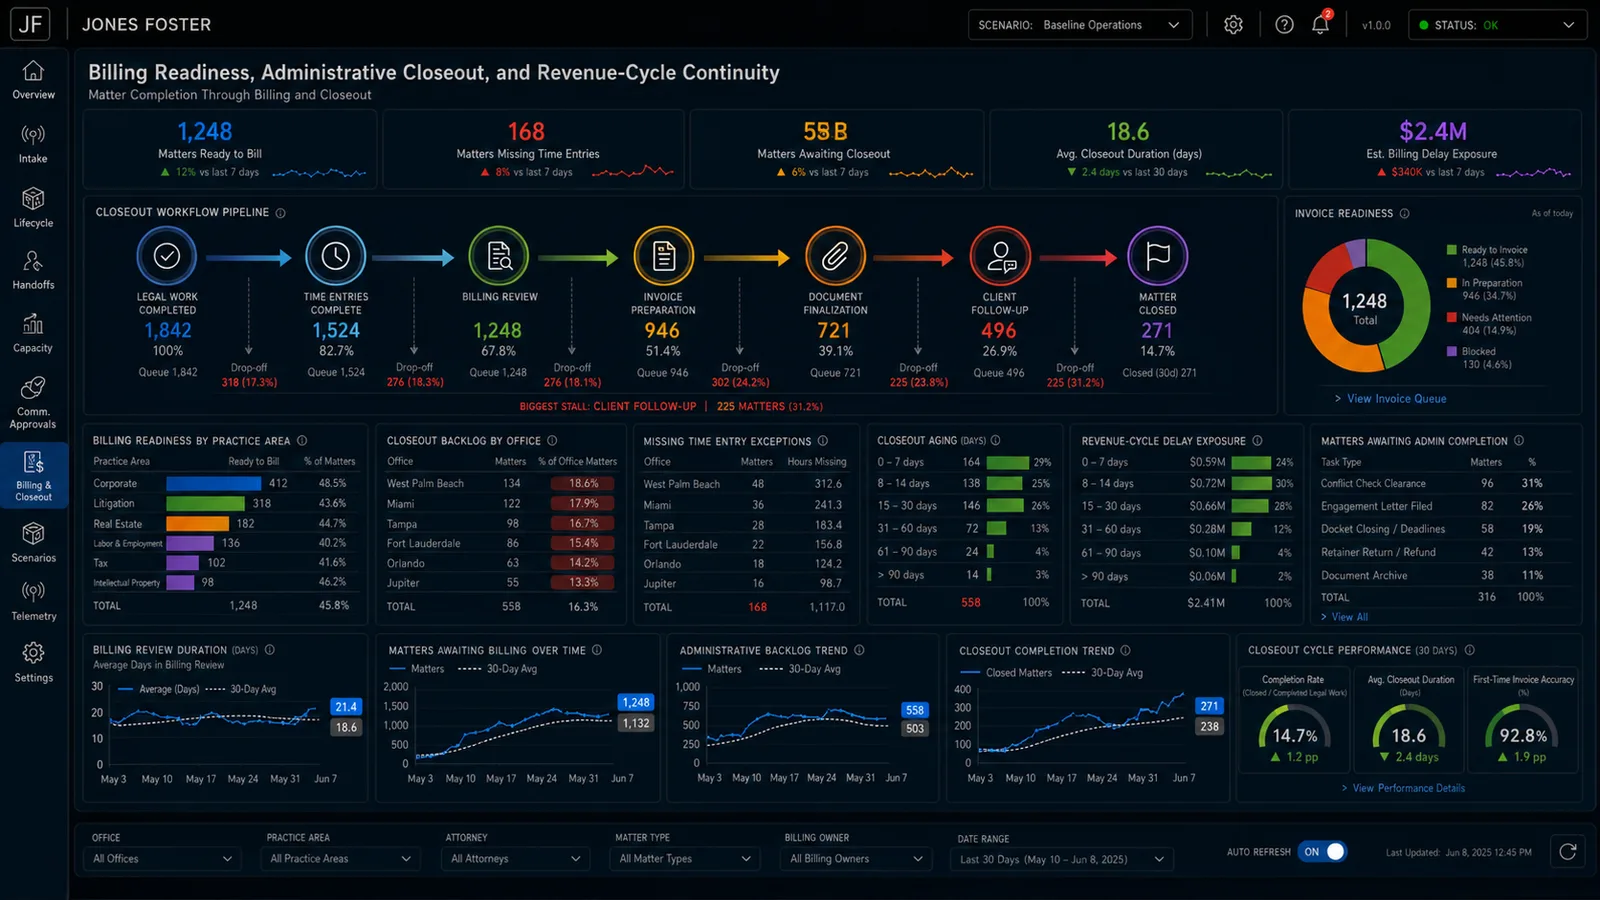The width and height of the screenshot is (1600, 900).
Task: Select Billing & Closeout sidebar item
Action: click(33, 475)
